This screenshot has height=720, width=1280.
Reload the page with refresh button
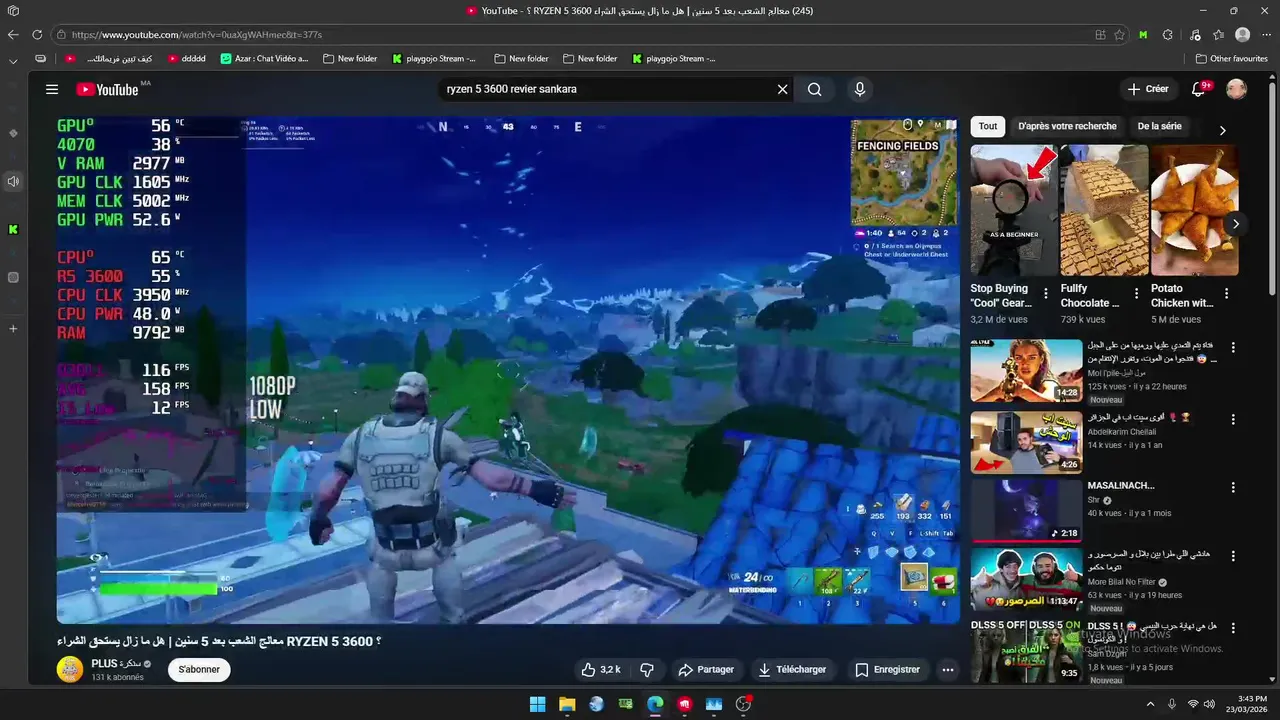pyautogui.click(x=37, y=34)
